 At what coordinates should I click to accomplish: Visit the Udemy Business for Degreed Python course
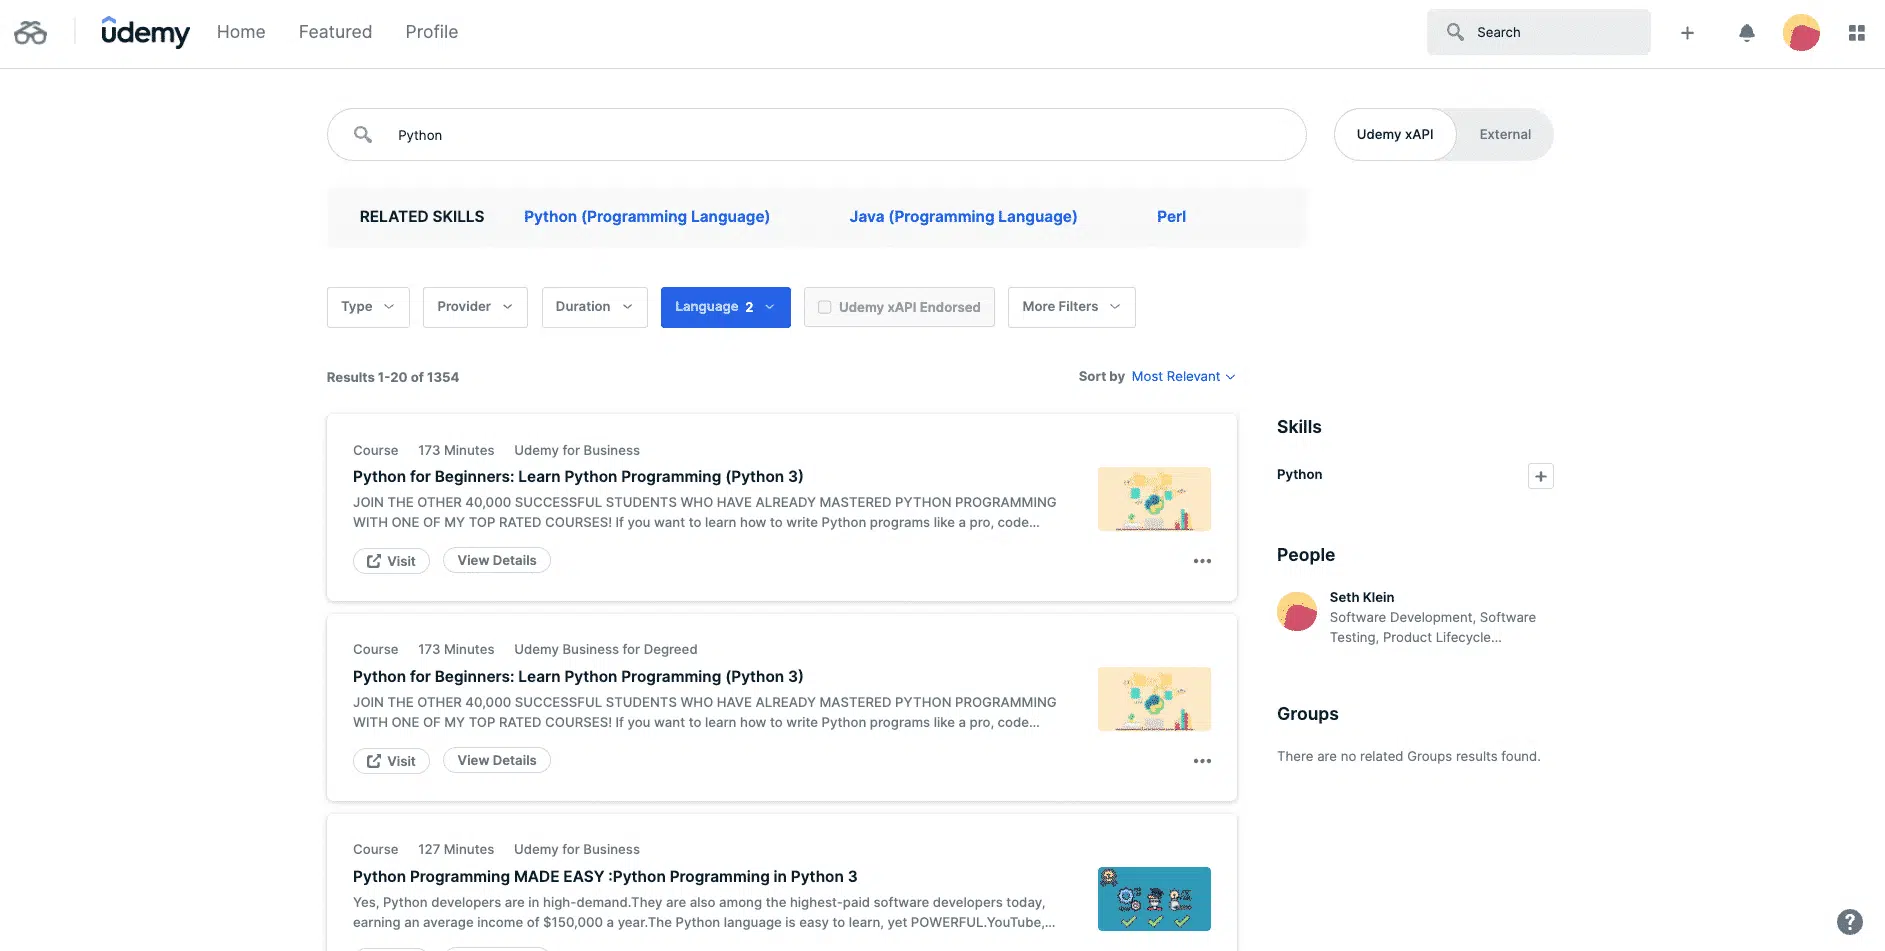(x=391, y=761)
